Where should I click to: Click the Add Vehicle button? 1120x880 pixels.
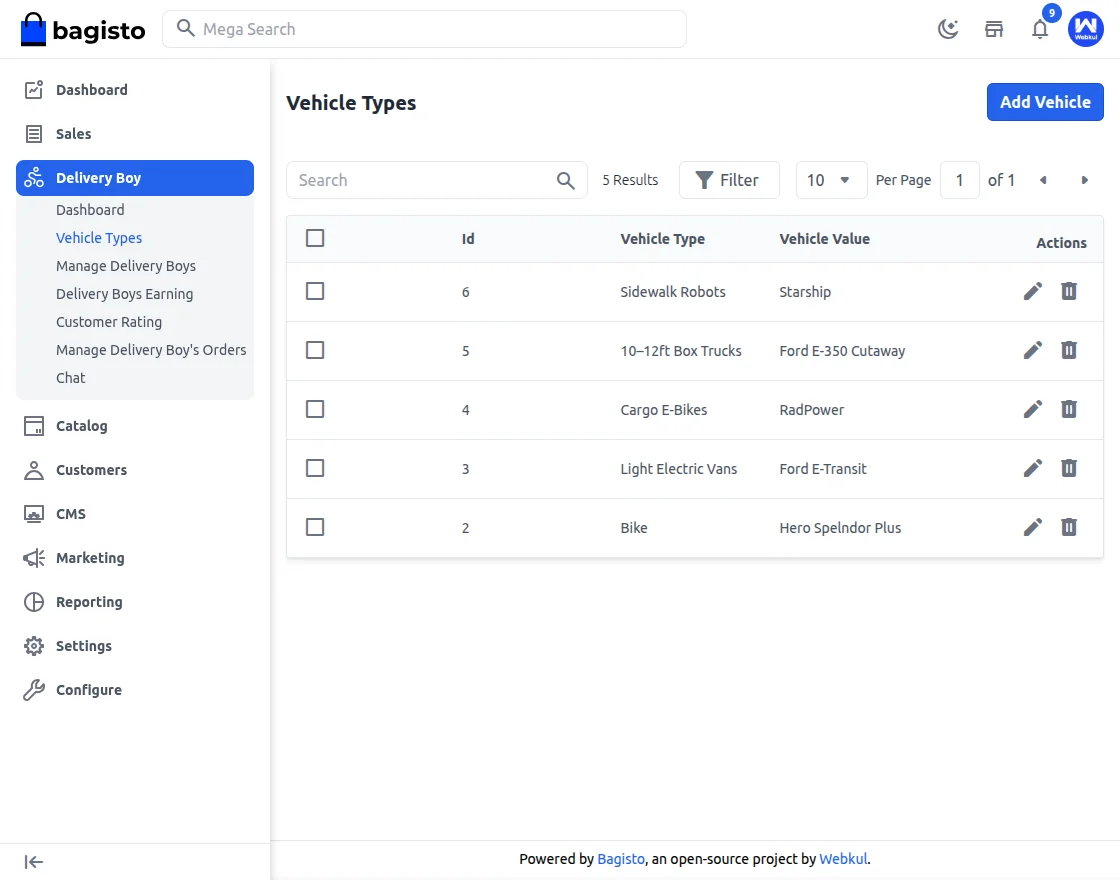pyautogui.click(x=1045, y=102)
